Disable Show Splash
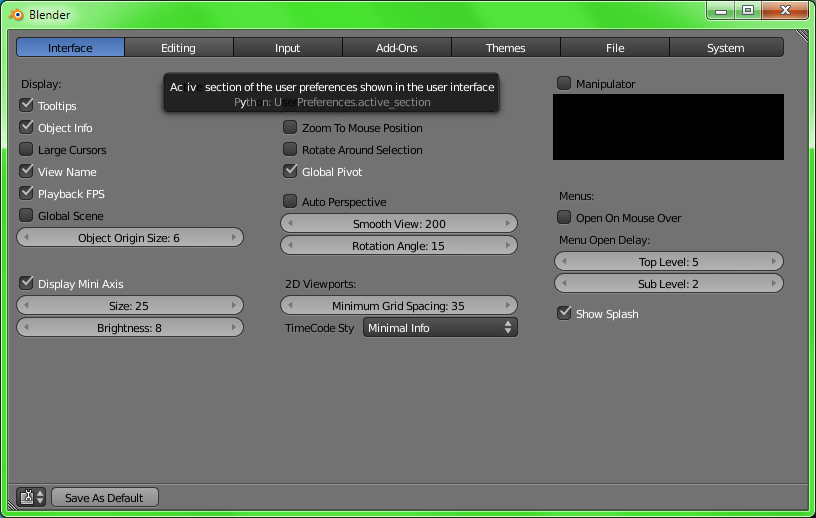 tap(564, 313)
